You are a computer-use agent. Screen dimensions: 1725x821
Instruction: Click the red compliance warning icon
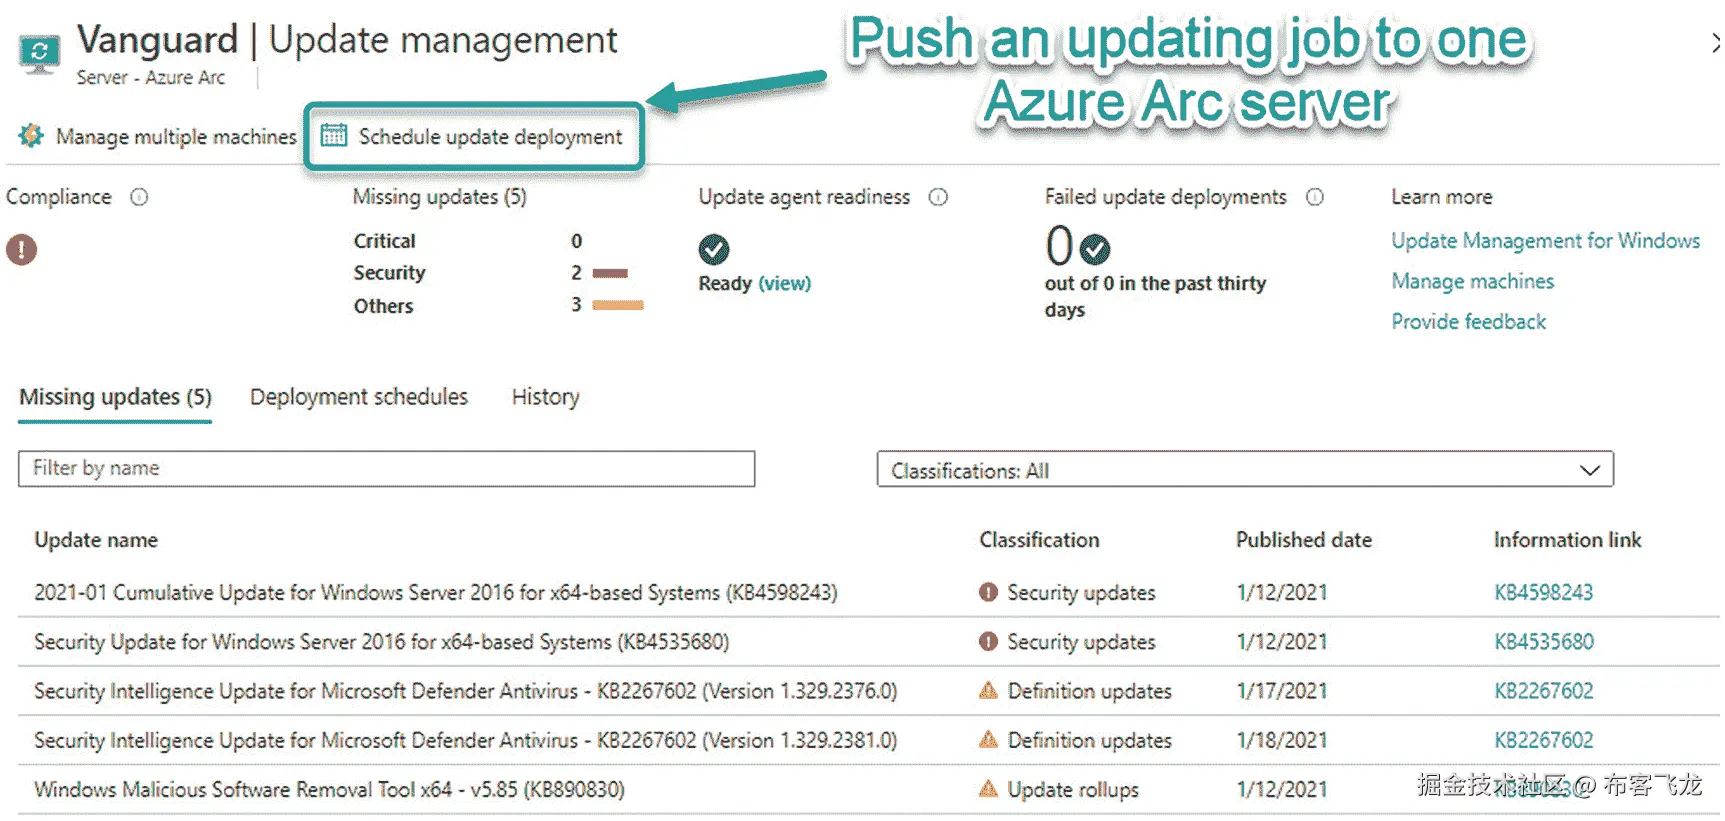[x=21, y=249]
